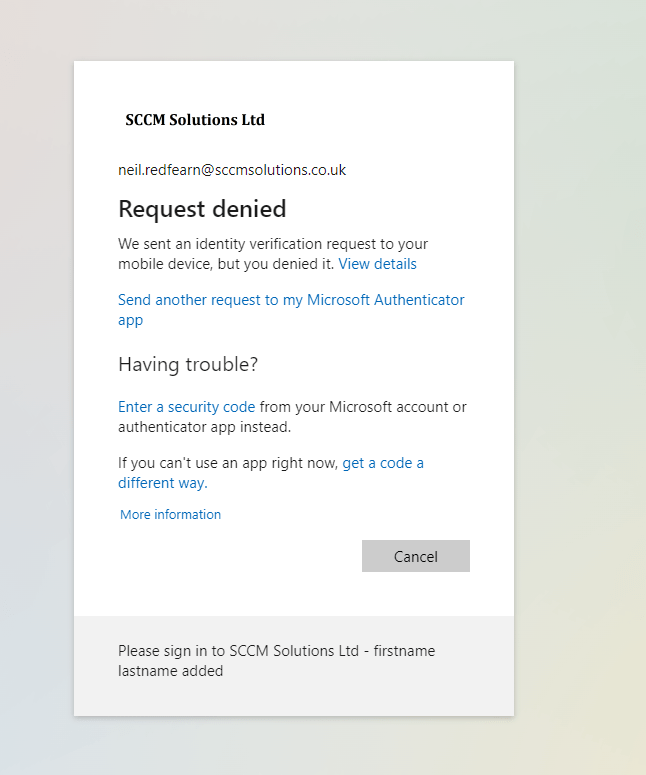The height and width of the screenshot is (775, 646).
Task: Send another request to Microsoft Authenticator app
Action: [290, 300]
